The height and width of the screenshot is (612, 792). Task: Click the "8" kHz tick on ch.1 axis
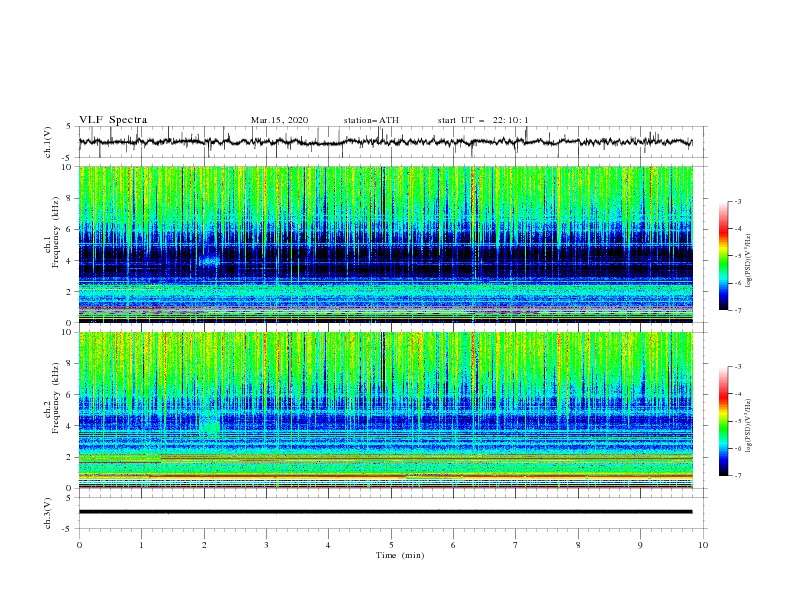pos(70,198)
